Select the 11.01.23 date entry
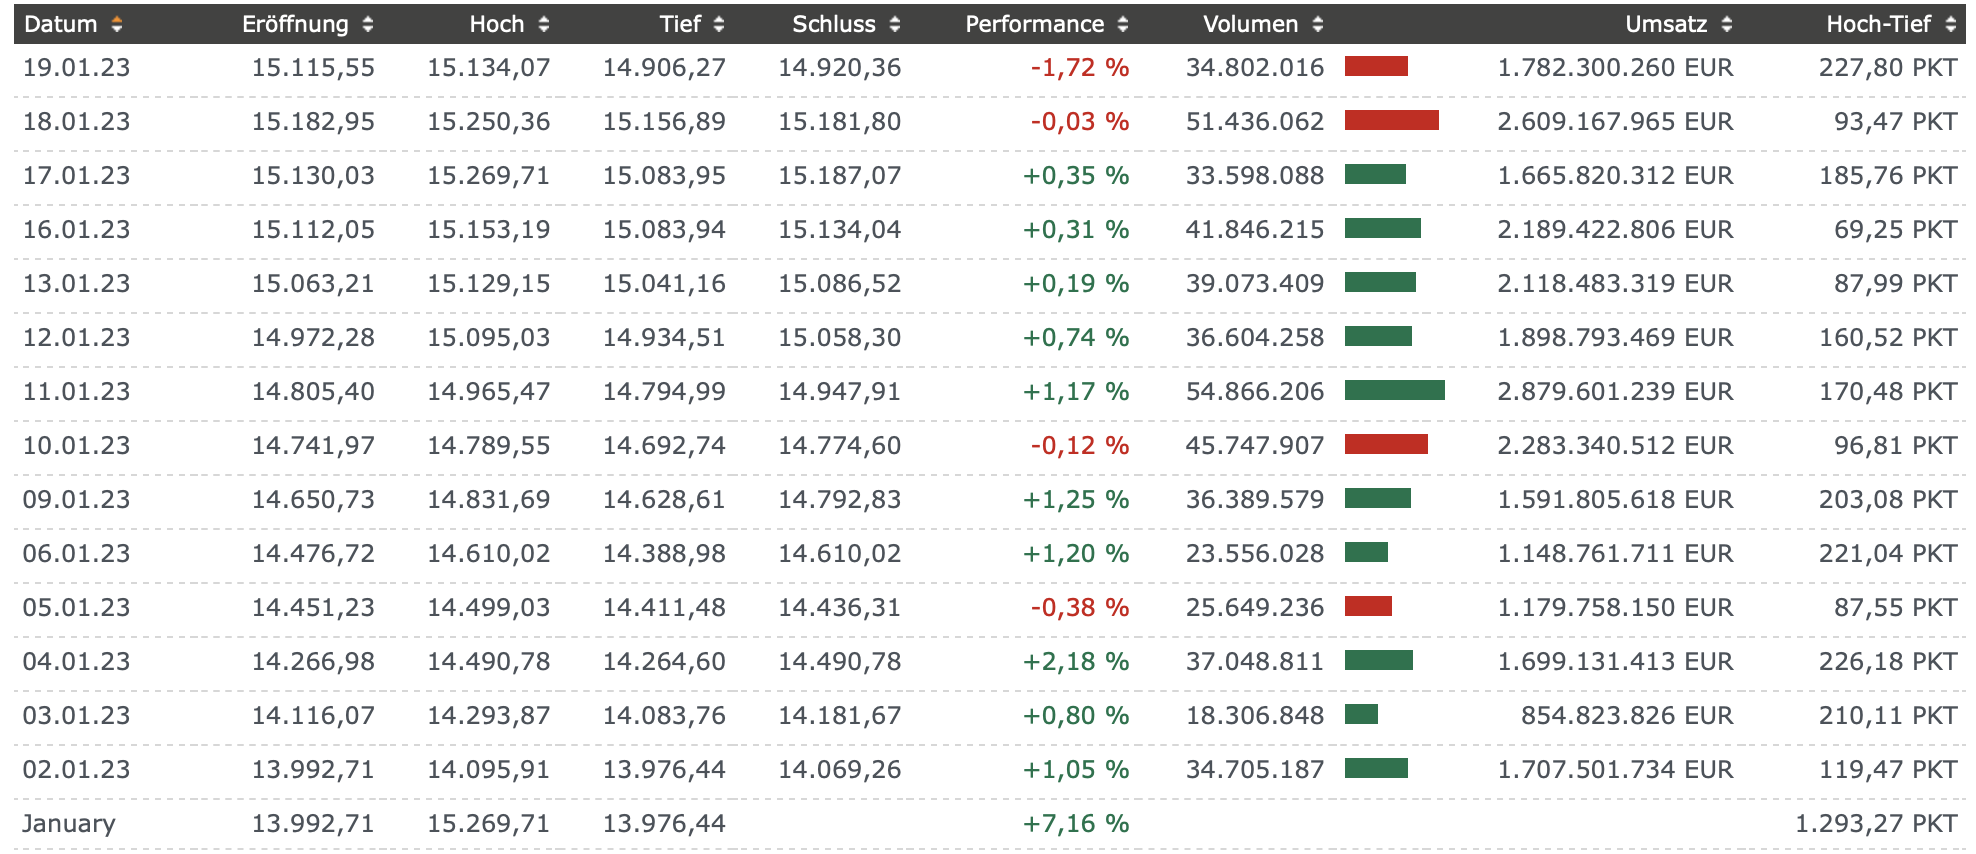This screenshot has height=854, width=1976. click(x=77, y=392)
